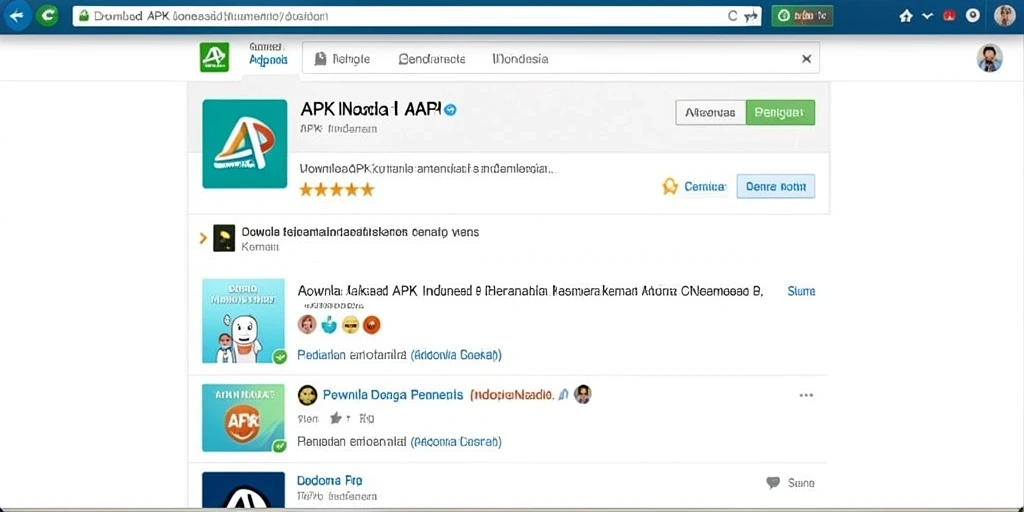Click the large teal AP app icon
Viewport: 1024px width, 512px height.
coord(245,144)
